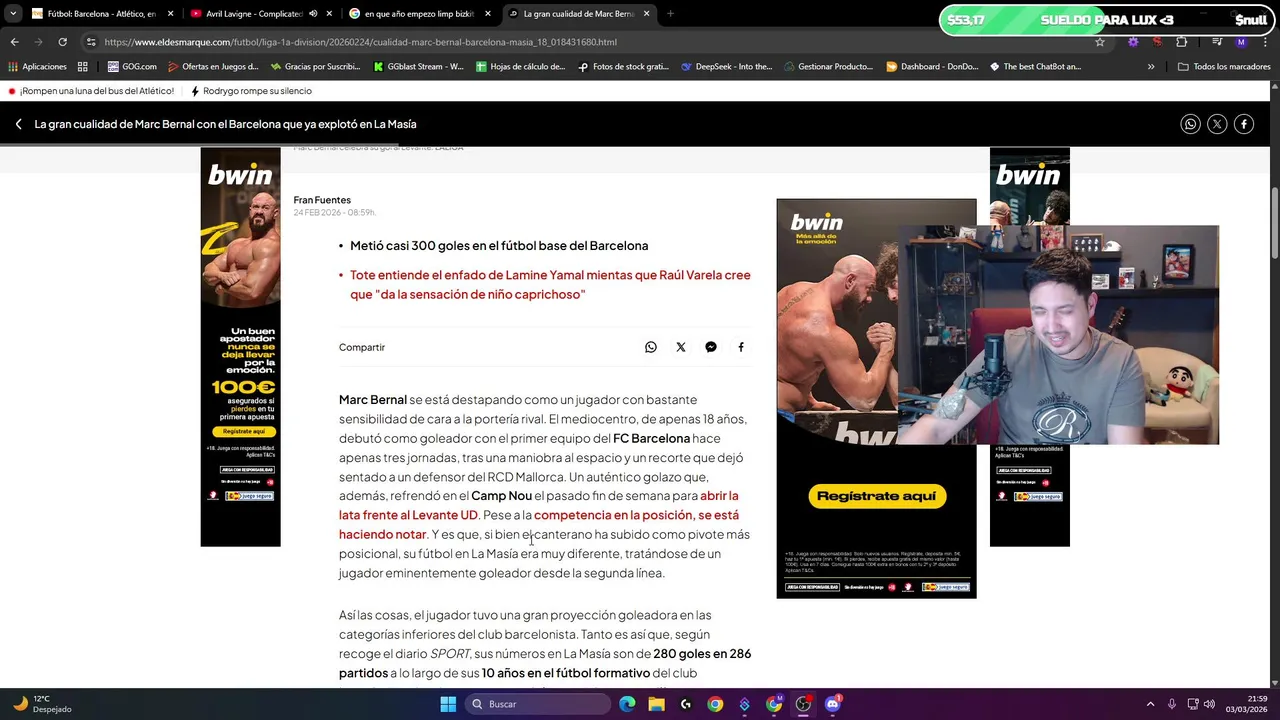Click the X icon beside Compartir
1280x720 pixels.
pos(681,347)
